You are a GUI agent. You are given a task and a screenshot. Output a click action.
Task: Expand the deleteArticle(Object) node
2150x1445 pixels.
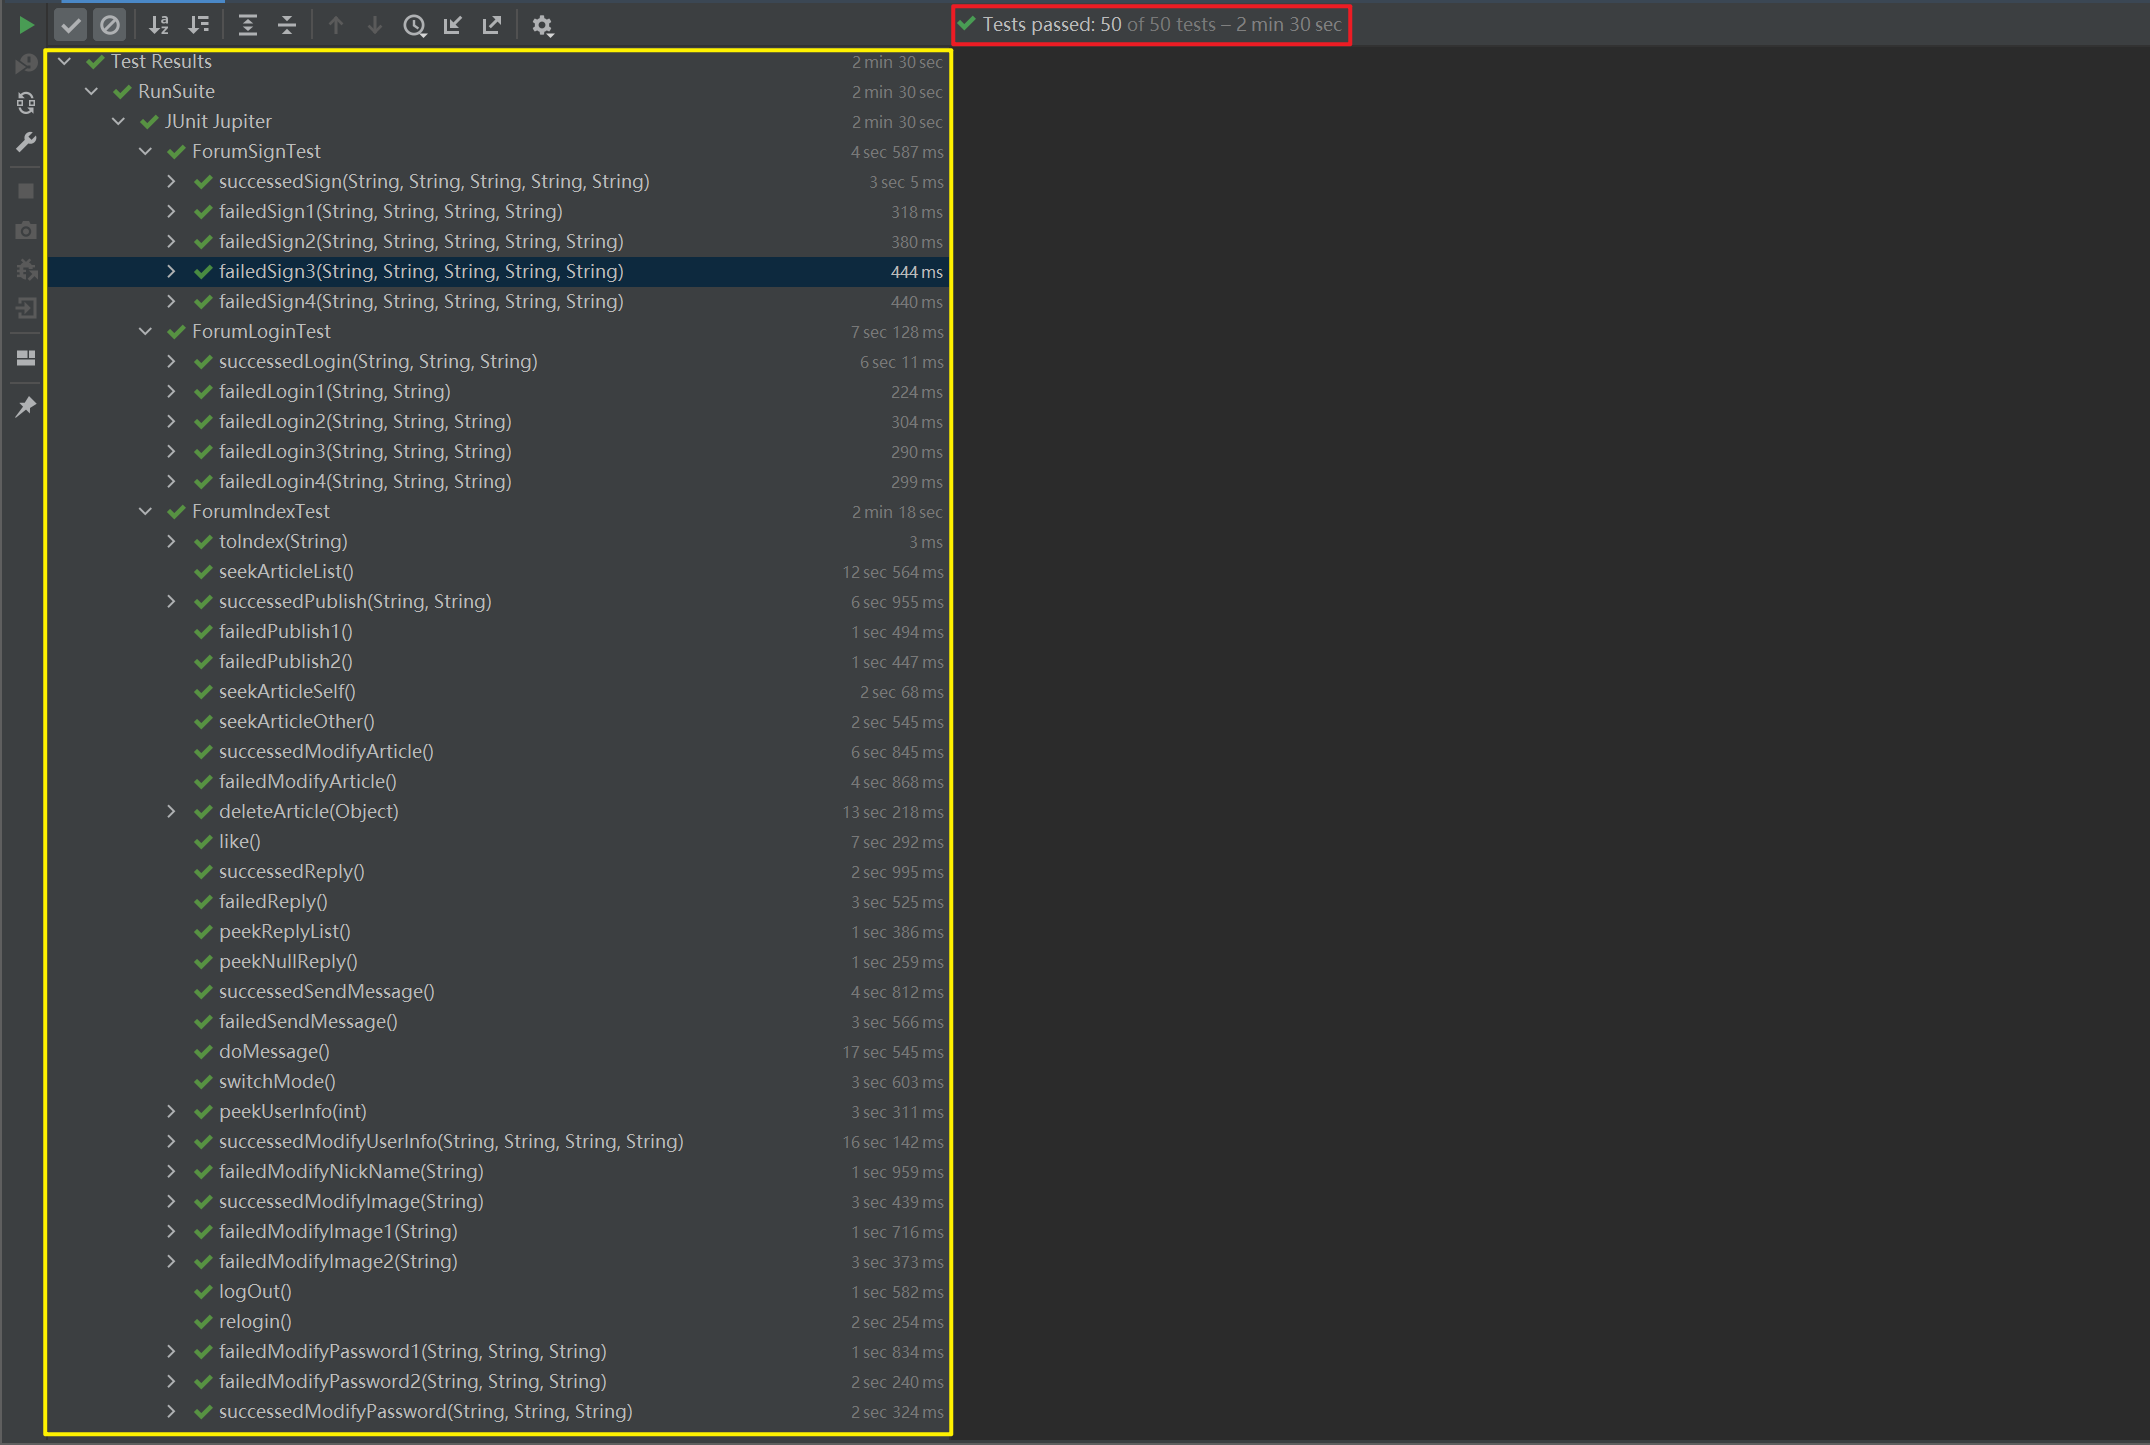click(172, 812)
